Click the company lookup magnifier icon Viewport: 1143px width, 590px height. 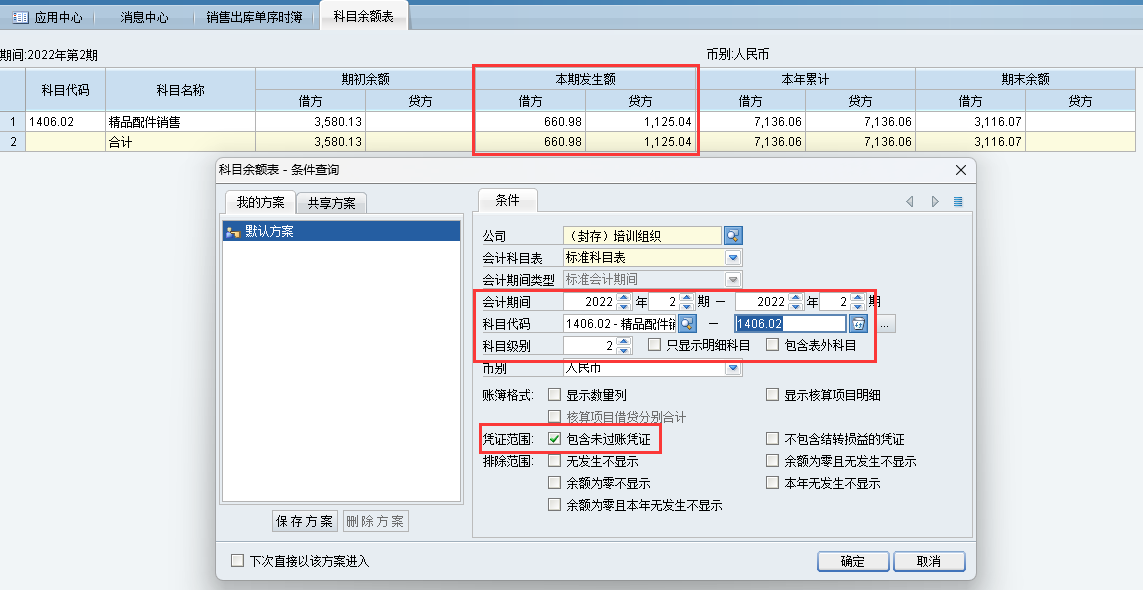click(733, 236)
